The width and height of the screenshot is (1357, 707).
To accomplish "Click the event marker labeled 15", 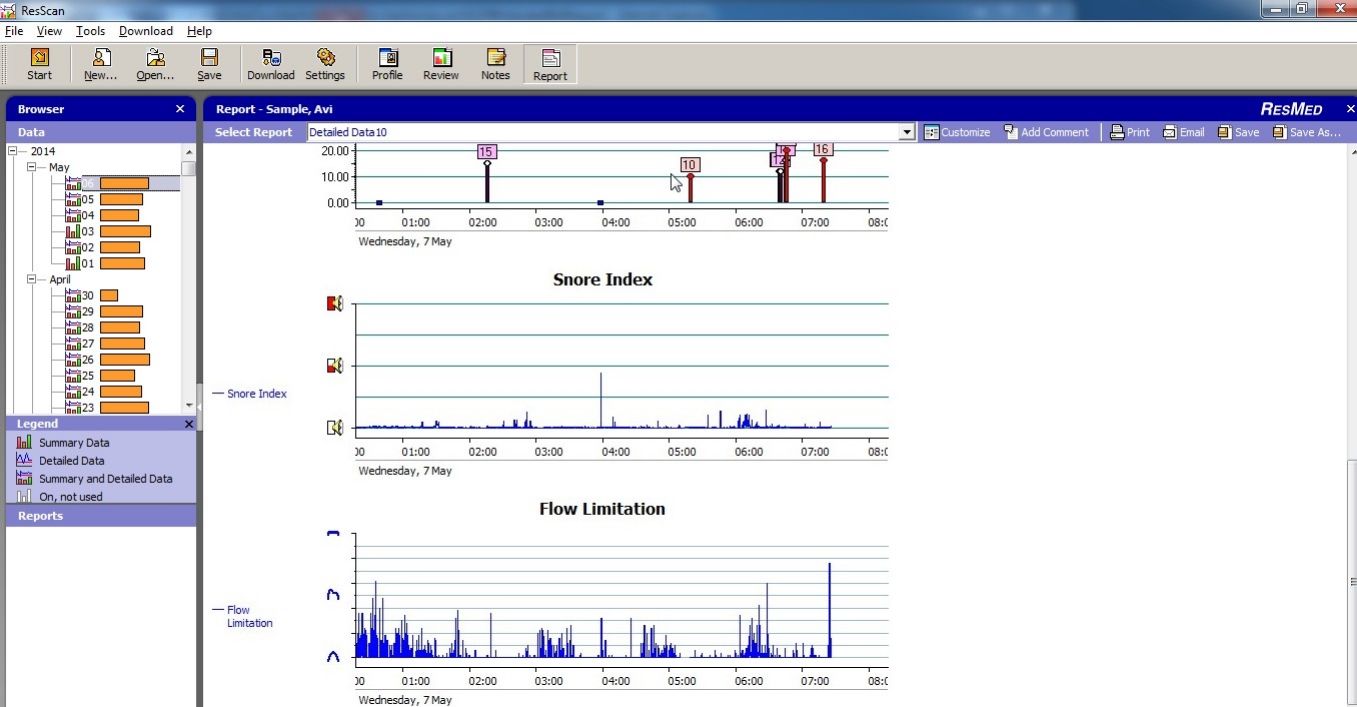I will pos(487,152).
